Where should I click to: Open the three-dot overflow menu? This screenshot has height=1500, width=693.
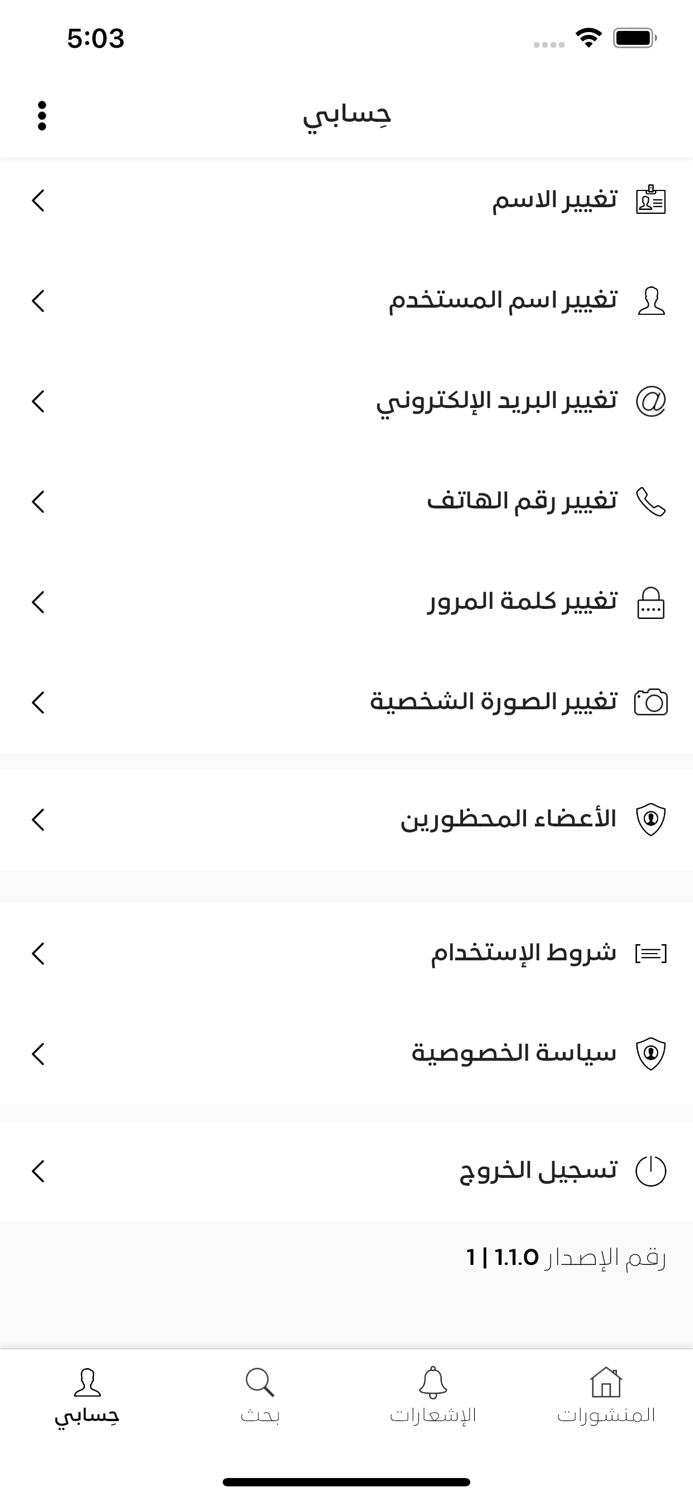tap(42, 115)
